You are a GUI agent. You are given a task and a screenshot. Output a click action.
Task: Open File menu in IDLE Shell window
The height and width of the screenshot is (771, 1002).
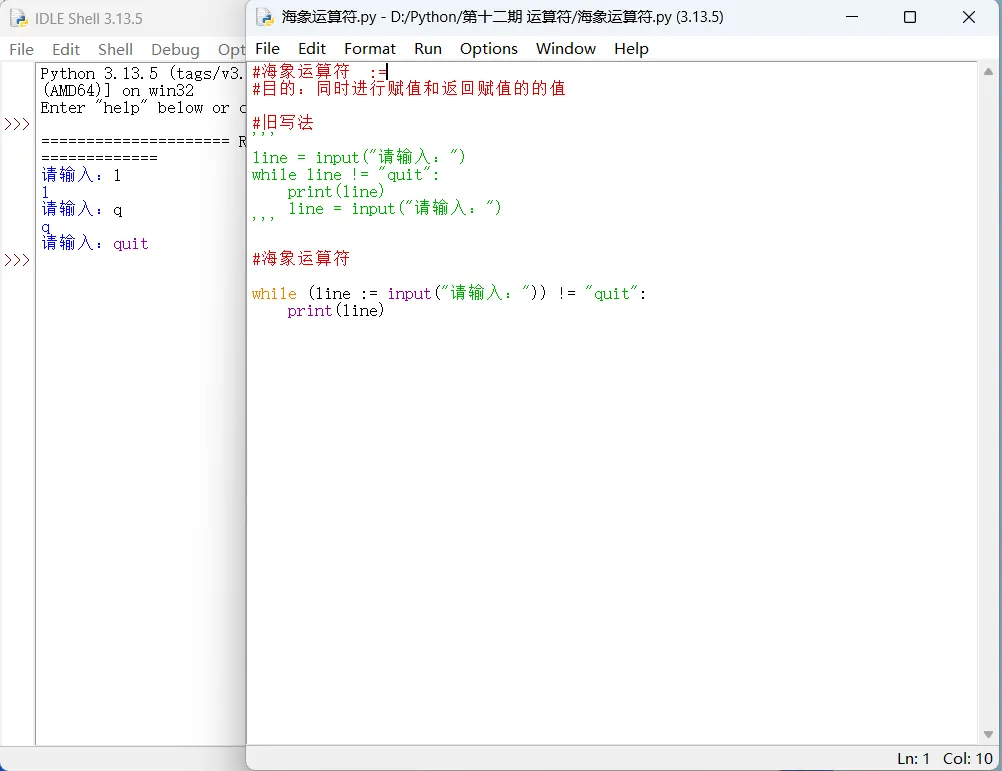pyautogui.click(x=21, y=49)
